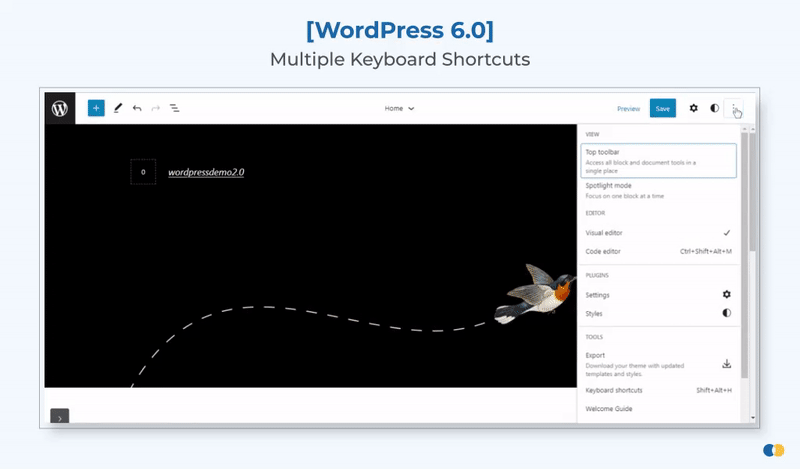The height and width of the screenshot is (469, 800).
Task: Export the theme from Tools
Action: pyautogui.click(x=658, y=364)
